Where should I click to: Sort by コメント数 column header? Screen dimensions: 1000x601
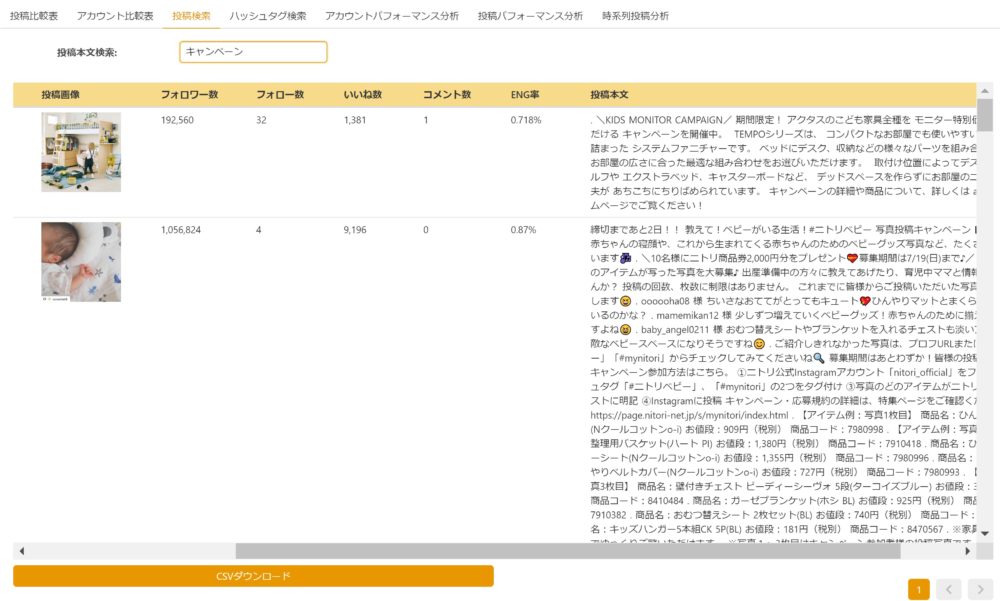(447, 94)
